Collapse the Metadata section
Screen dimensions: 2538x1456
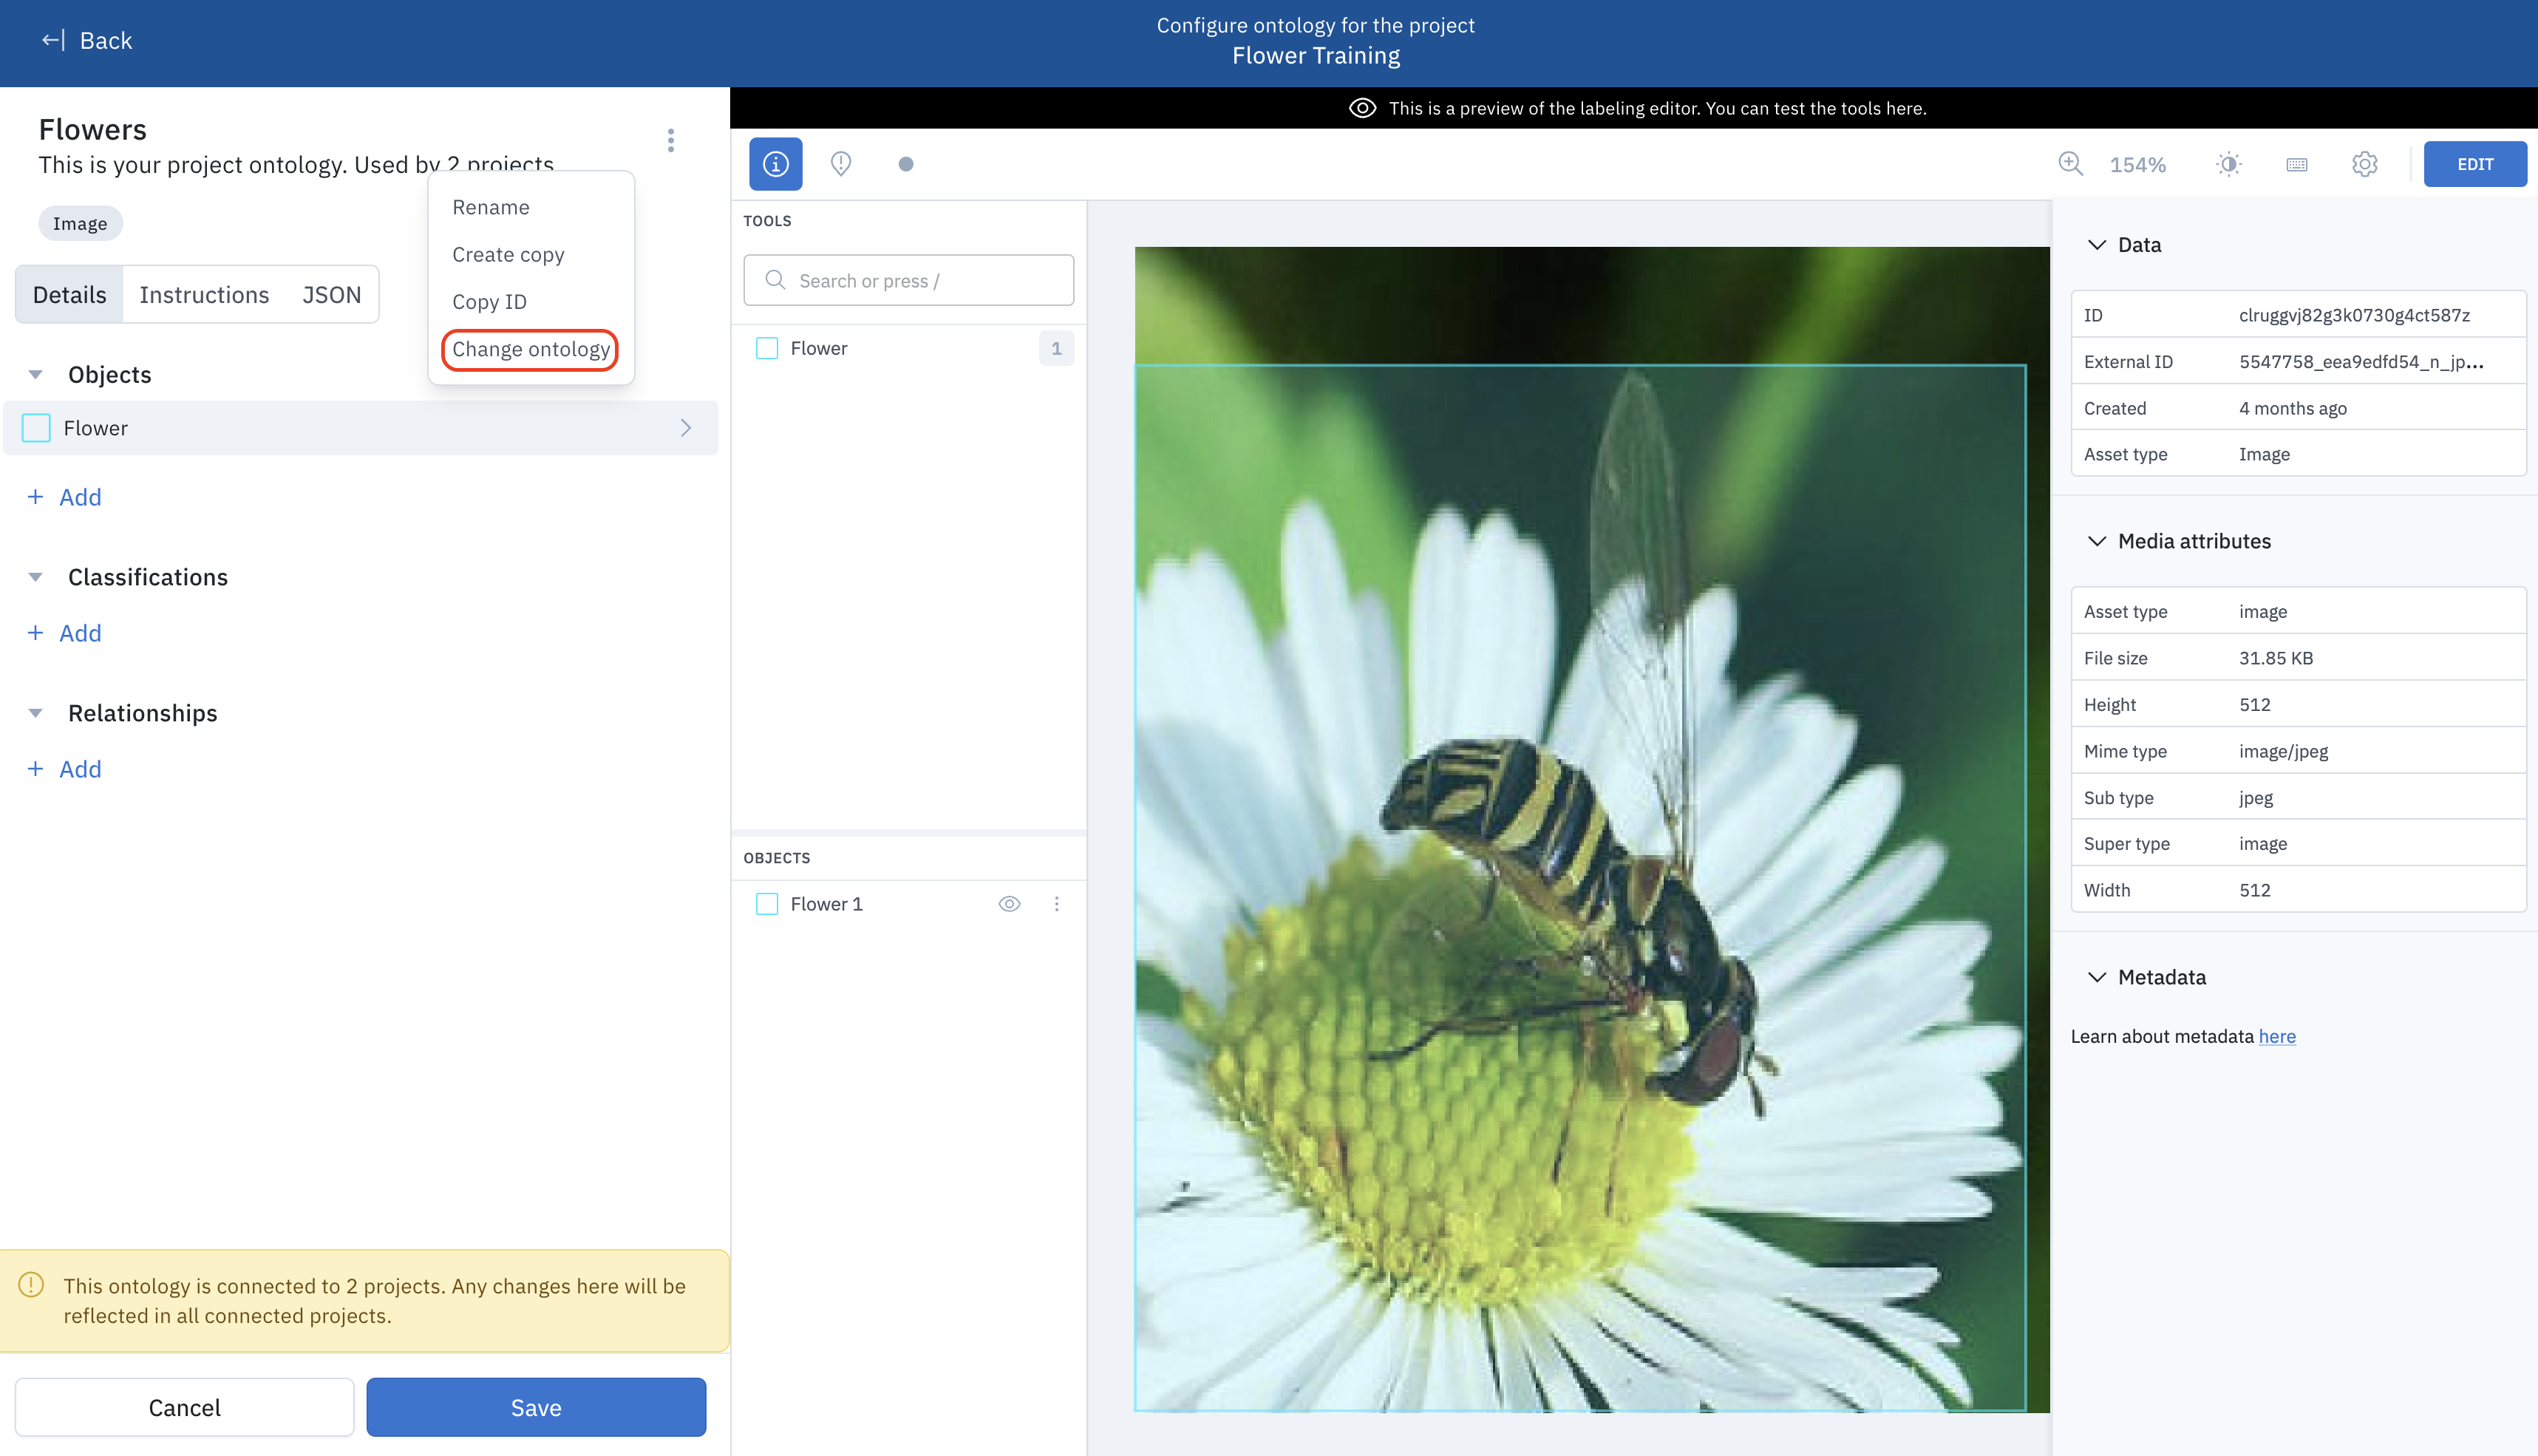pyautogui.click(x=2097, y=977)
